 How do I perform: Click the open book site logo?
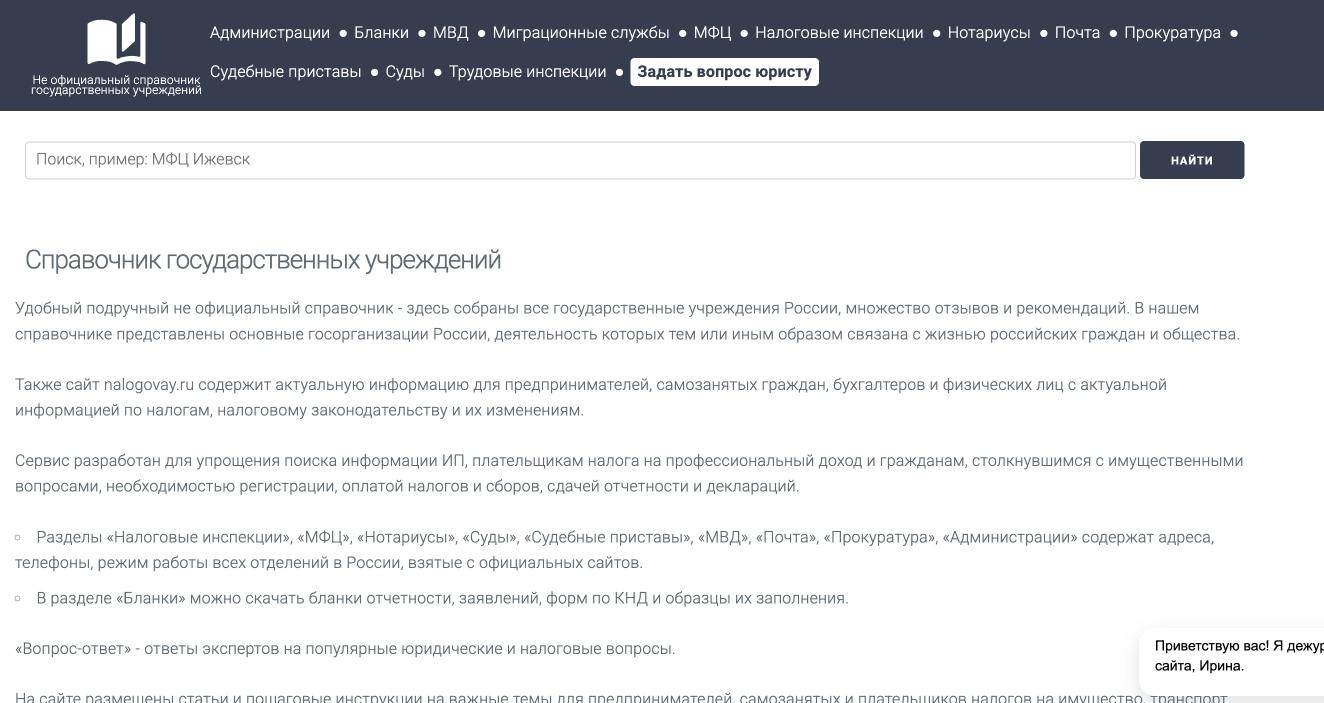(116, 41)
